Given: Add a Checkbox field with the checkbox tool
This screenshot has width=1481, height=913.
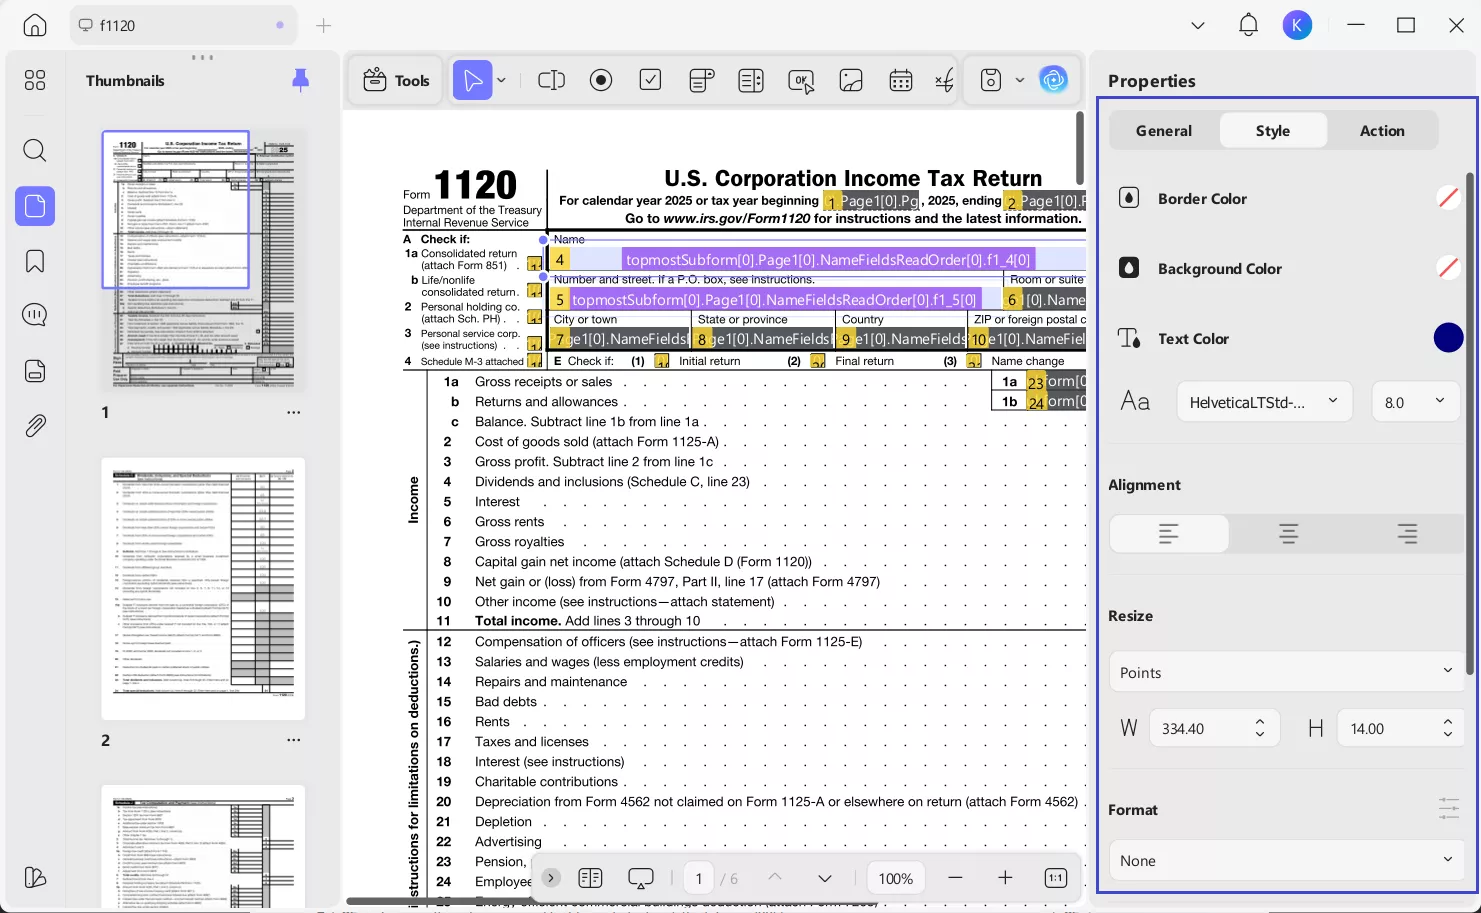Looking at the screenshot, I should pyautogui.click(x=650, y=80).
